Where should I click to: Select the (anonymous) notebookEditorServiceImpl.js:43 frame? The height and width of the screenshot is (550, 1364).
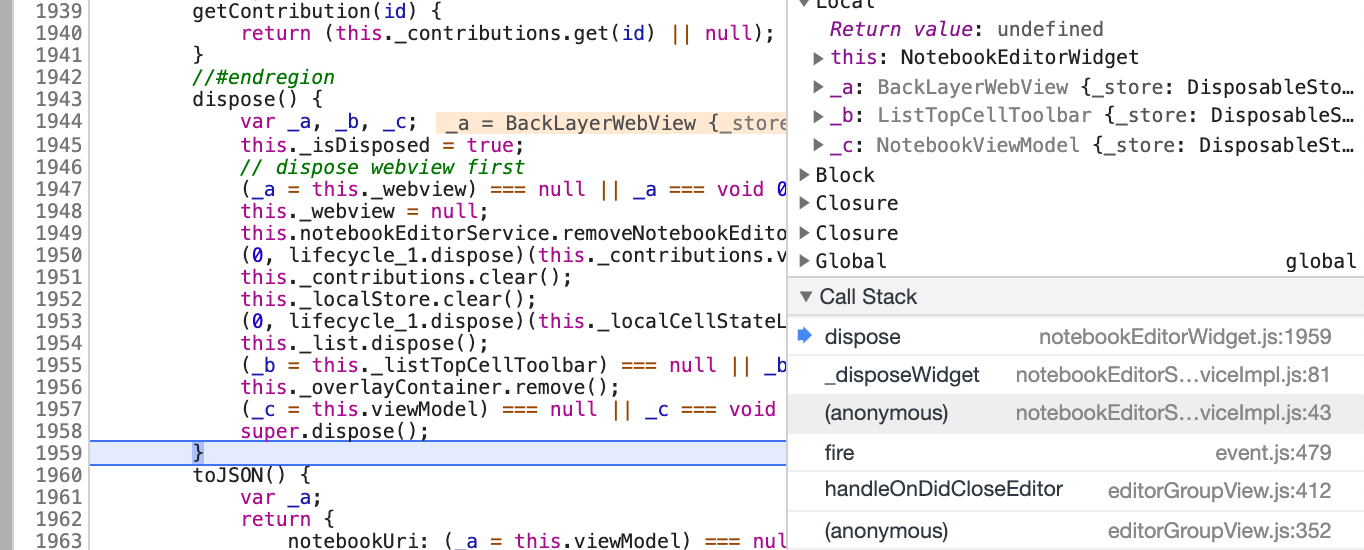tap(1076, 413)
